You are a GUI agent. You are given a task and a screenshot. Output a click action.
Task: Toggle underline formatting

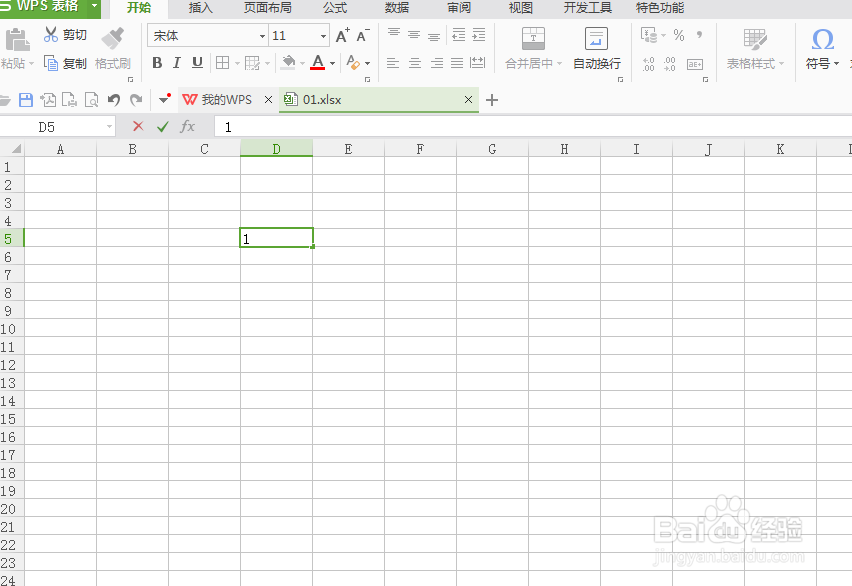pyautogui.click(x=197, y=63)
